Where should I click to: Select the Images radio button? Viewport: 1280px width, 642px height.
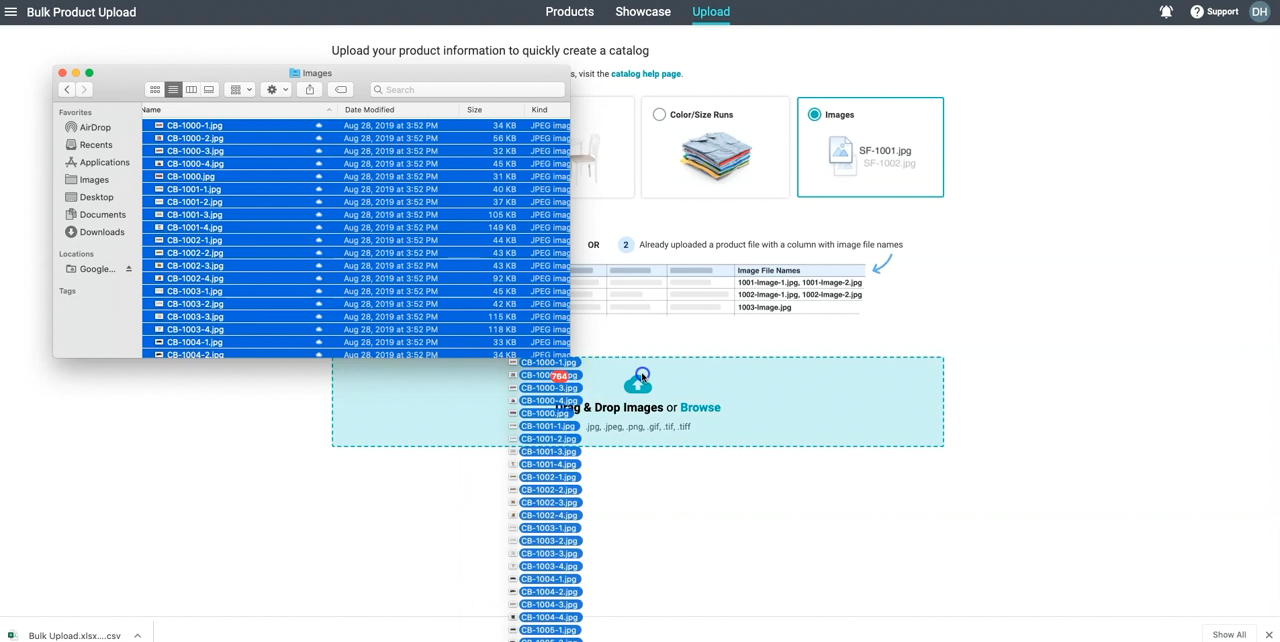click(814, 115)
